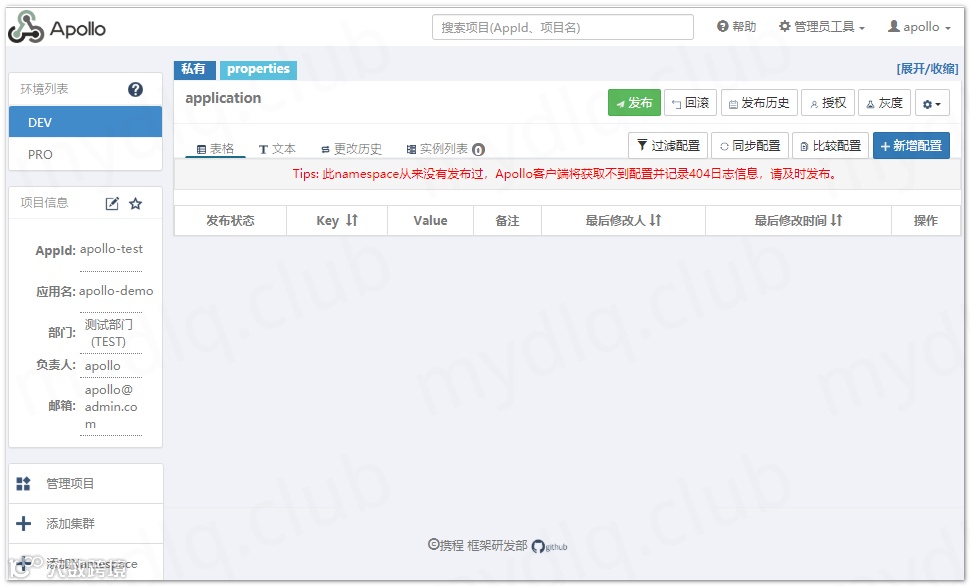
Task: Click the app name apollo-demo
Action: pyautogui.click(x=116, y=291)
